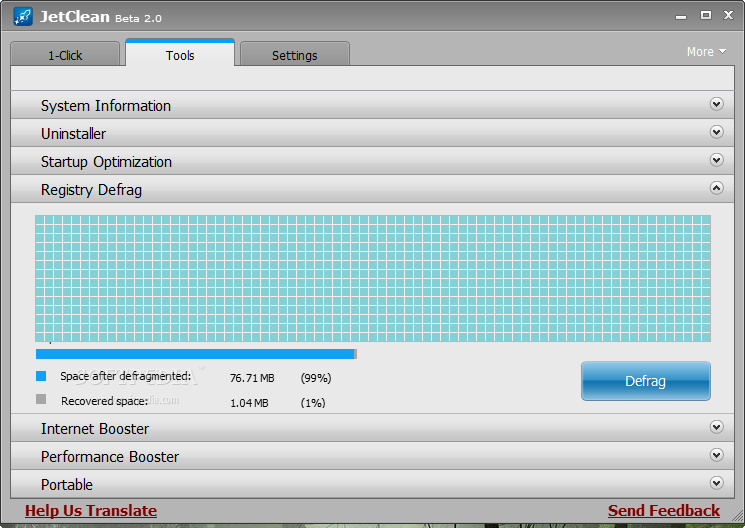
Task: Select the Tools tab
Action: point(180,53)
